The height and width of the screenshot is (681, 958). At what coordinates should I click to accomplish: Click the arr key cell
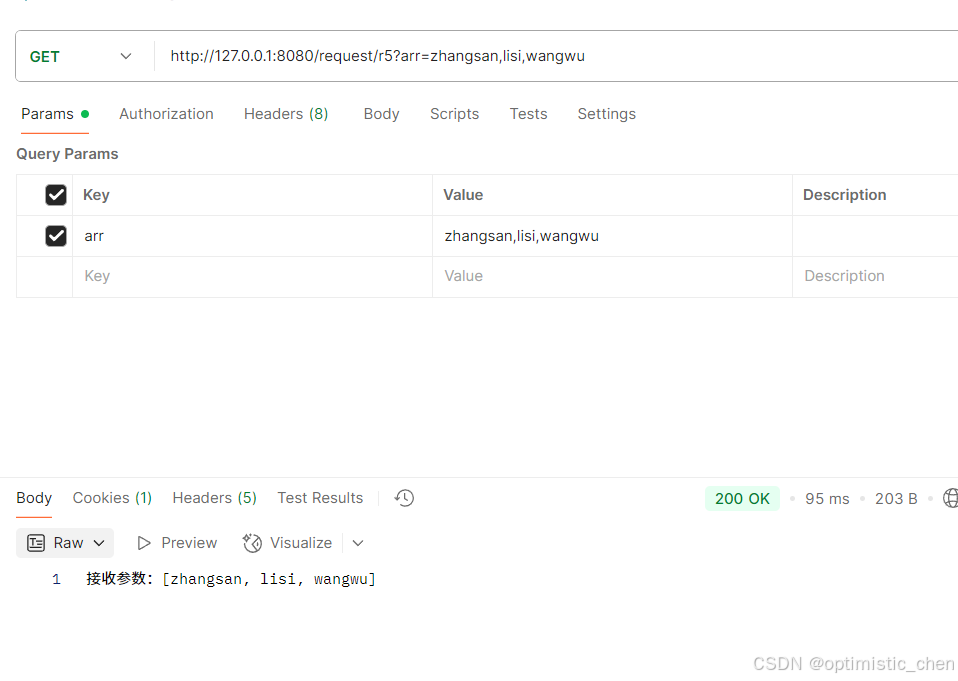coord(252,236)
